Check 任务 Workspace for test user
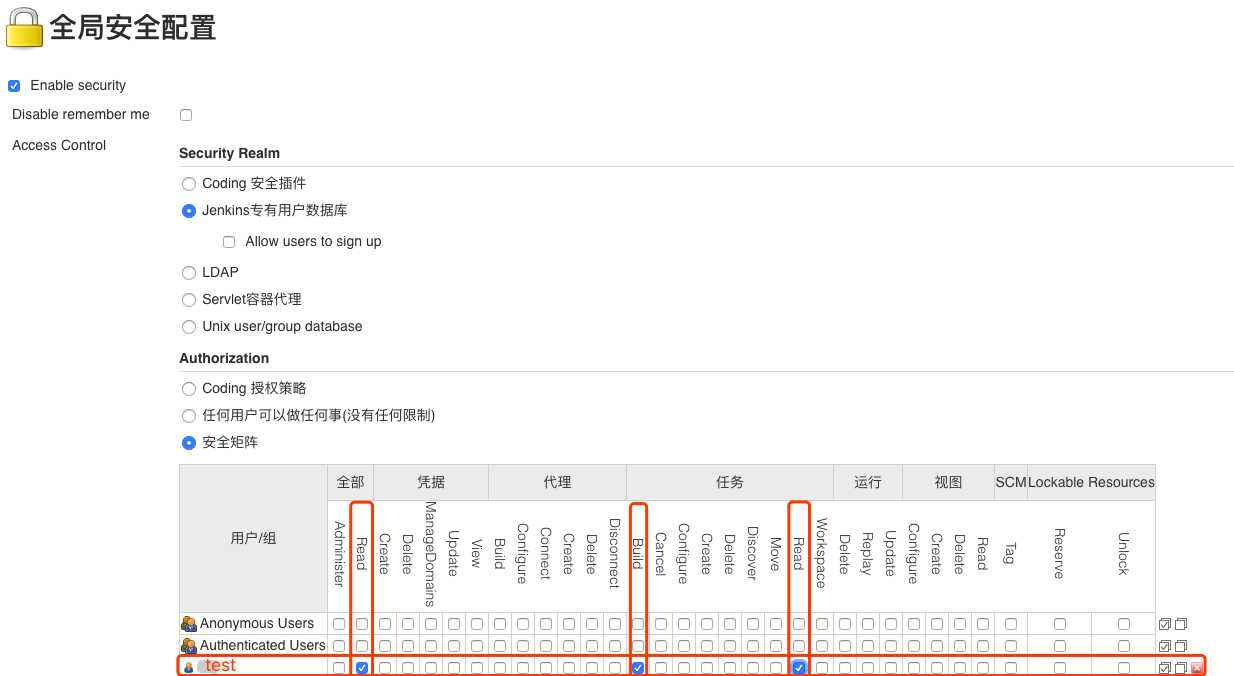The height and width of the screenshot is (676, 1234). click(822, 668)
